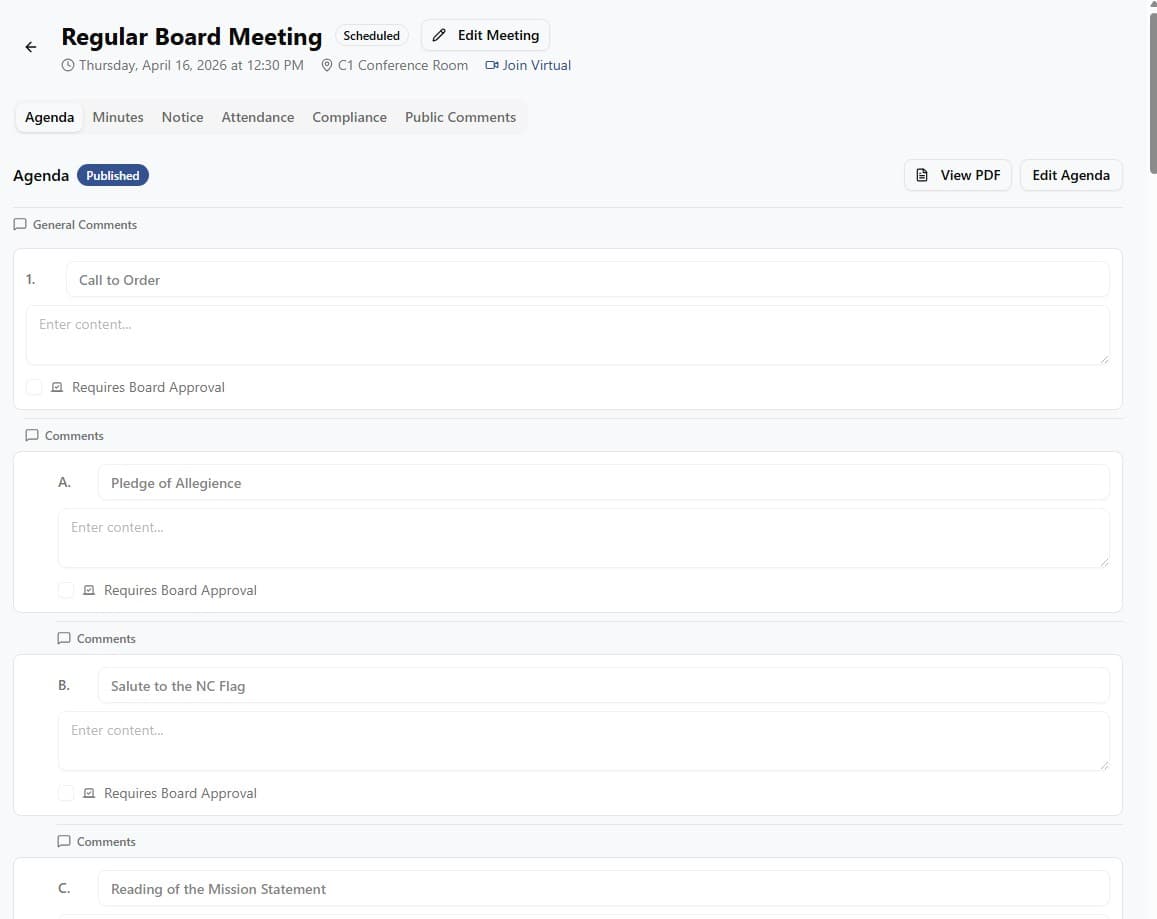Screen dimensions: 1157x919
Task: Click the General Comments speech bubble icon
Action: click(20, 224)
